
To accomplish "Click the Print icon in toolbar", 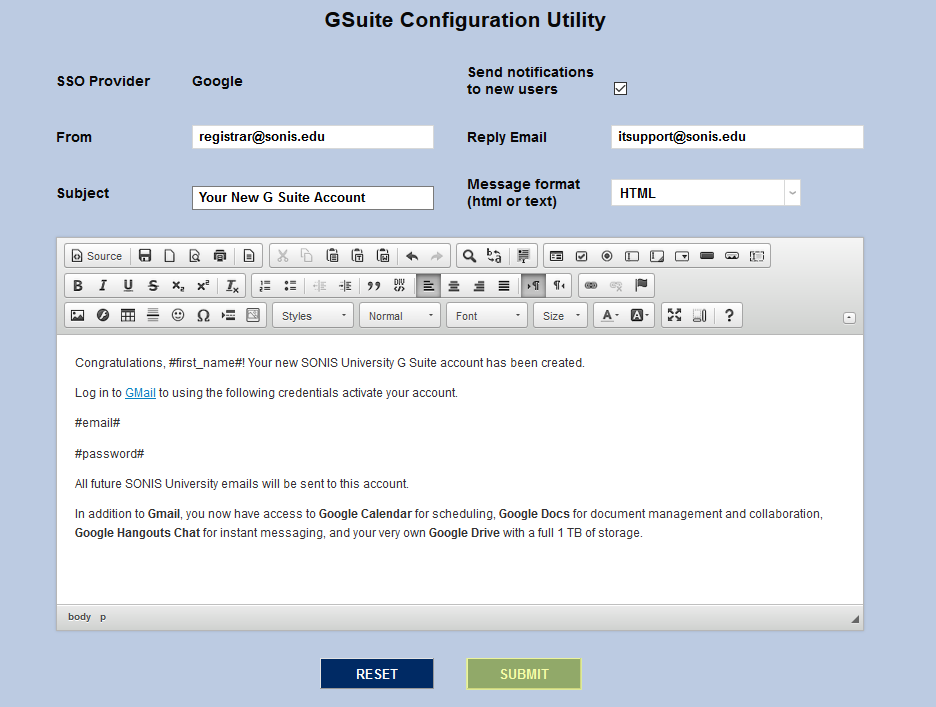I will point(220,256).
